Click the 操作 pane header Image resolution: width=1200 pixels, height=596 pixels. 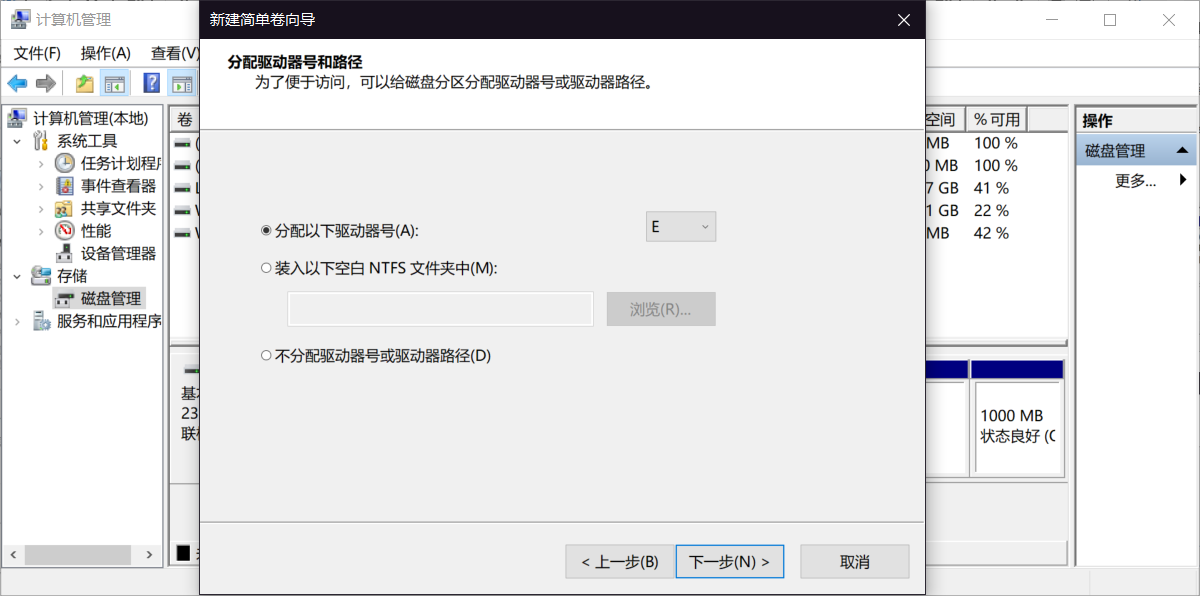coord(1135,120)
